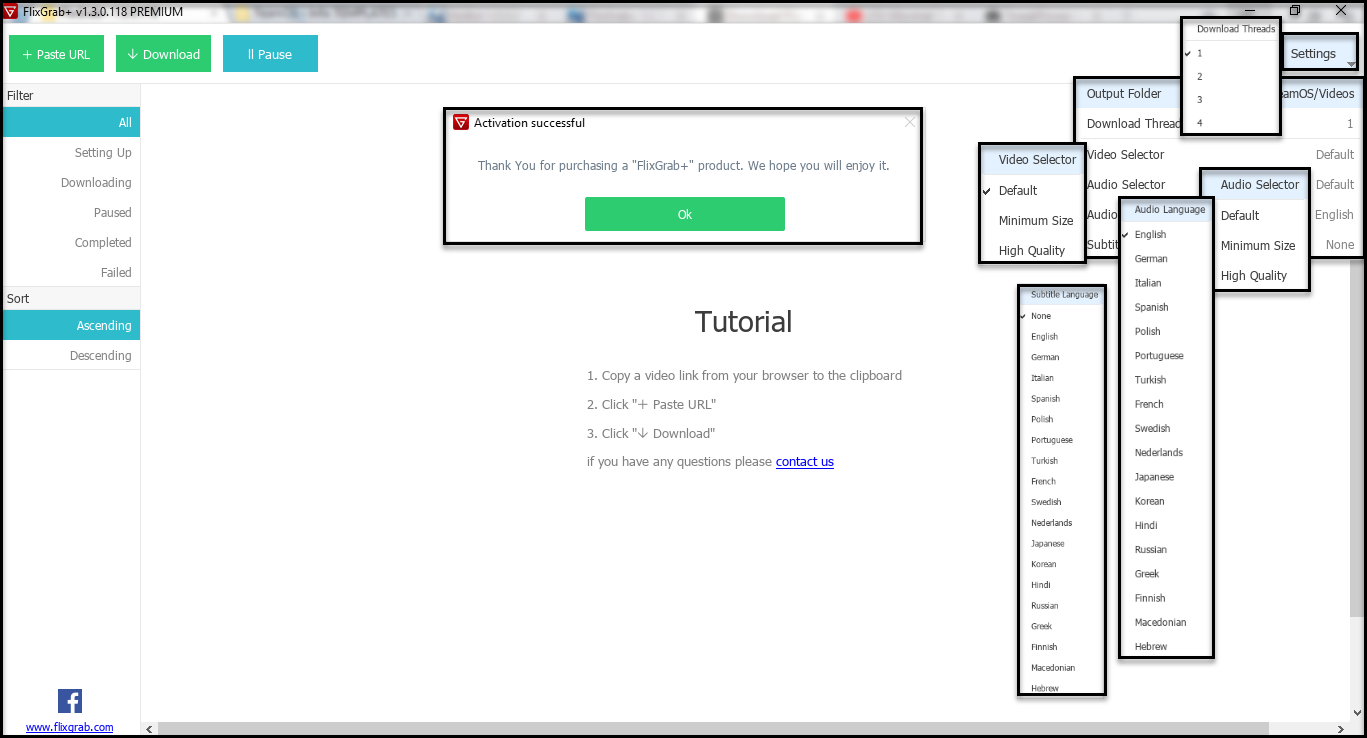Select Korean in Audio Language list
The image size is (1367, 738).
coord(1166,501)
